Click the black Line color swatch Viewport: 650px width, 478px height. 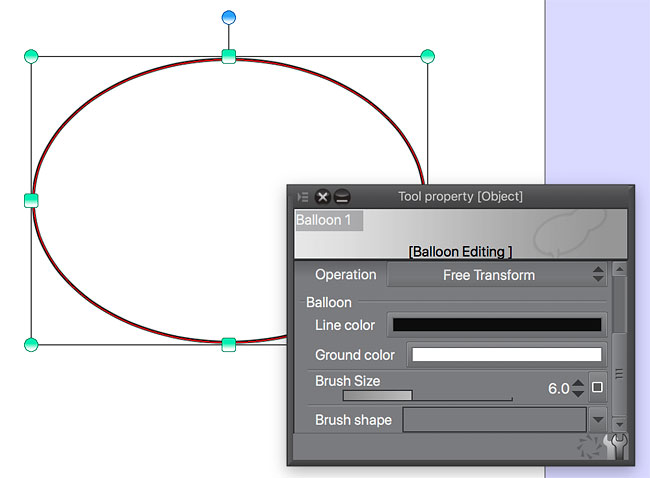click(x=497, y=325)
